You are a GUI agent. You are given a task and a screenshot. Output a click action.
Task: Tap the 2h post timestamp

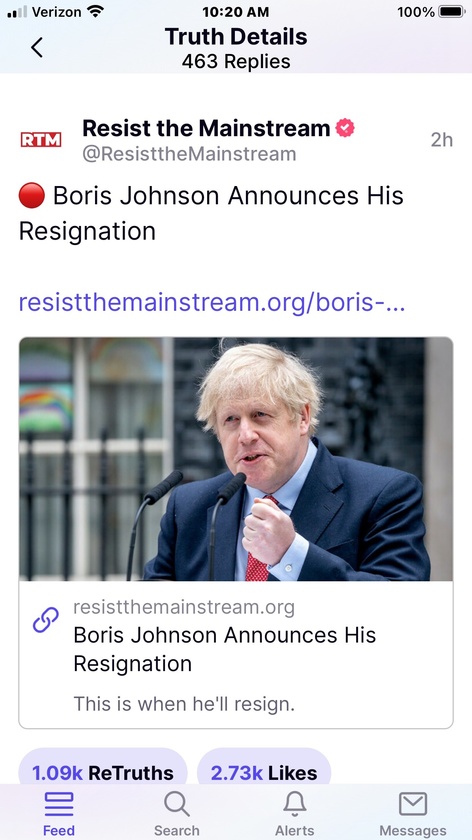(x=441, y=140)
